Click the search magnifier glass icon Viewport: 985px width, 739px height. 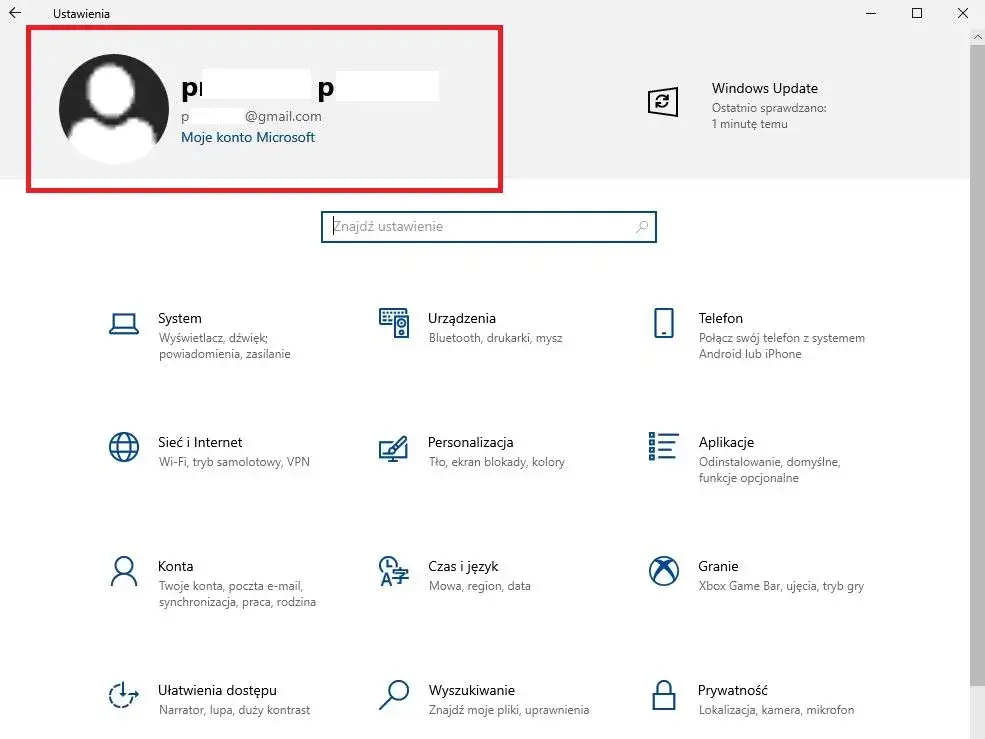(641, 227)
